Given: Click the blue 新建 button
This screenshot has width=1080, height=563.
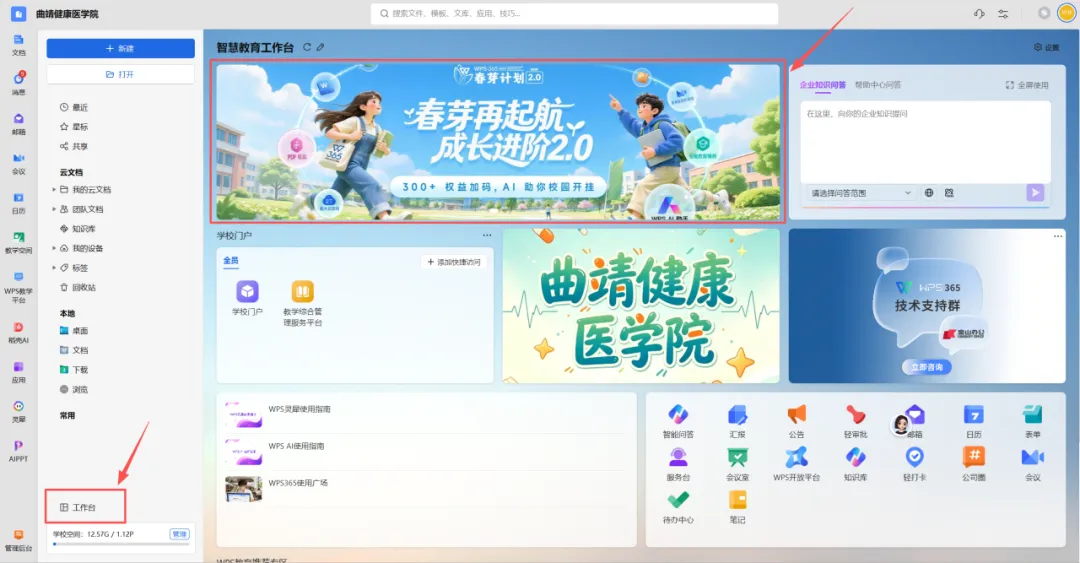Looking at the screenshot, I should click(121, 48).
